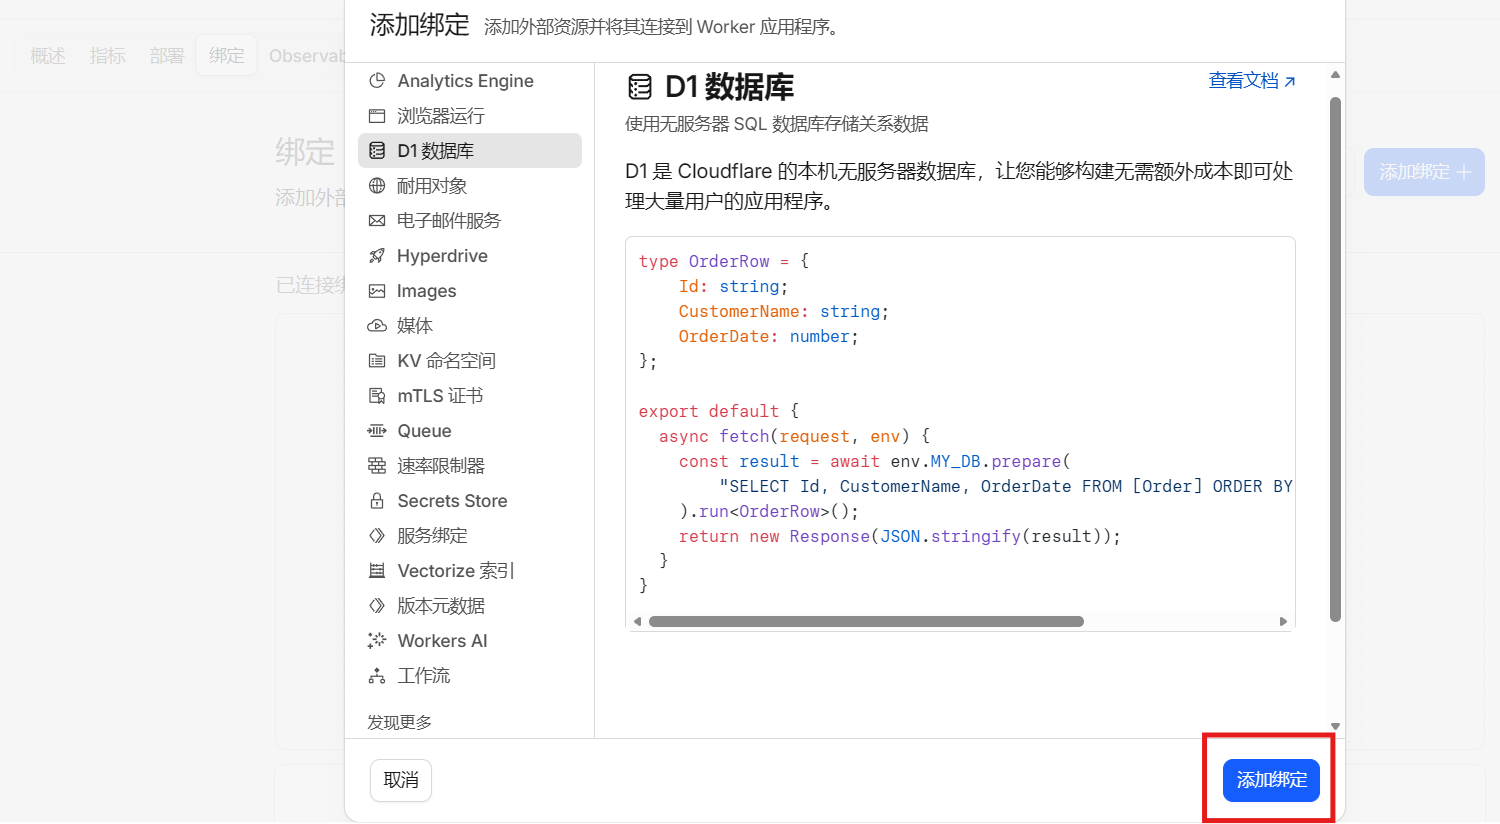Switch to the 概述 tab in background page
Viewport: 1500px width, 824px height.
(x=48, y=56)
